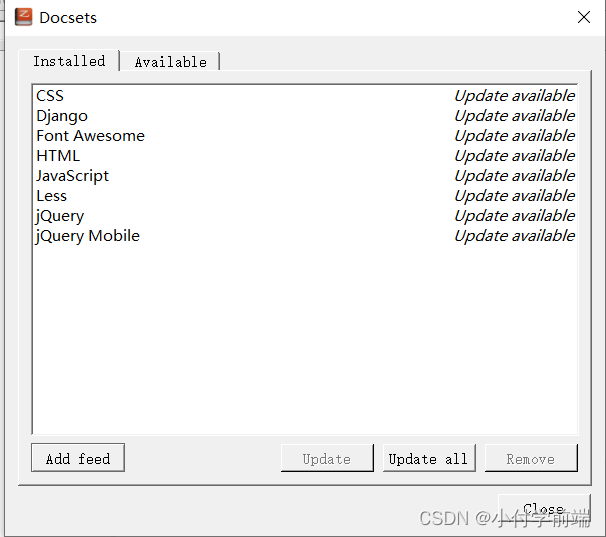Select the jQuery docset entry
Screen dimensions: 606x537
[305, 216]
